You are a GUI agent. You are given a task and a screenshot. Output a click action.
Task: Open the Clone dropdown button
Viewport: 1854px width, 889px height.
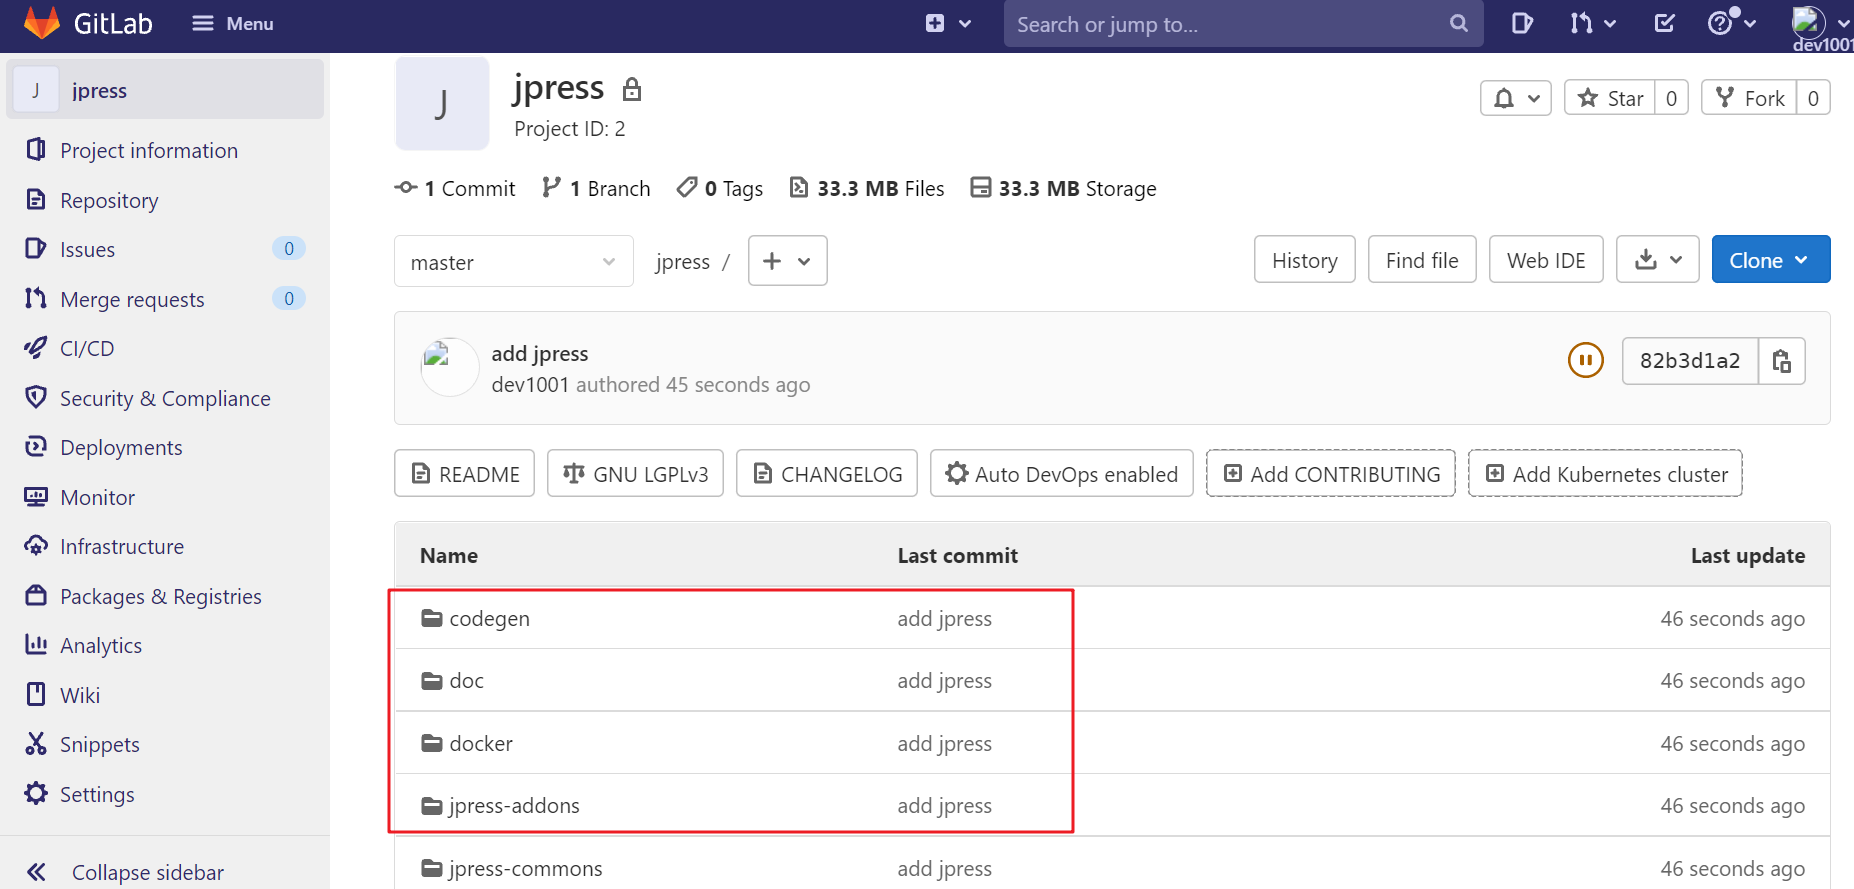(x=1771, y=260)
